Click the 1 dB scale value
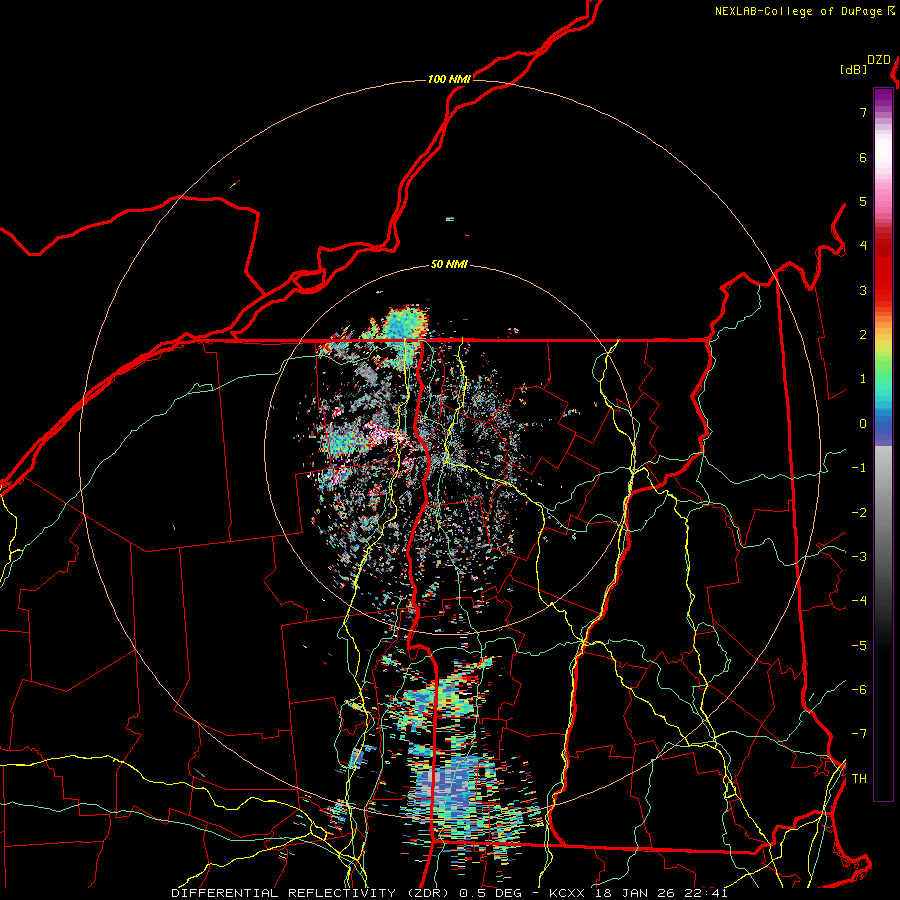Viewport: 900px width, 900px height. [x=863, y=379]
